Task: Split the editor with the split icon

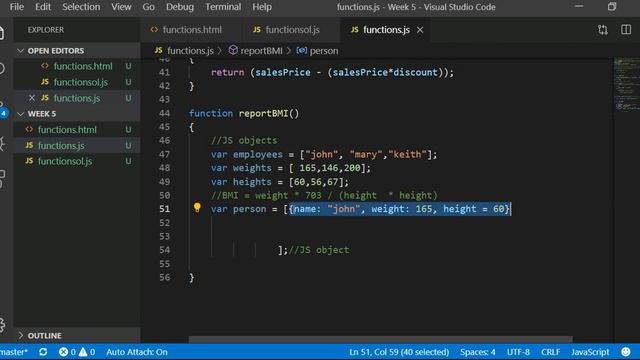Action: pyautogui.click(x=626, y=30)
